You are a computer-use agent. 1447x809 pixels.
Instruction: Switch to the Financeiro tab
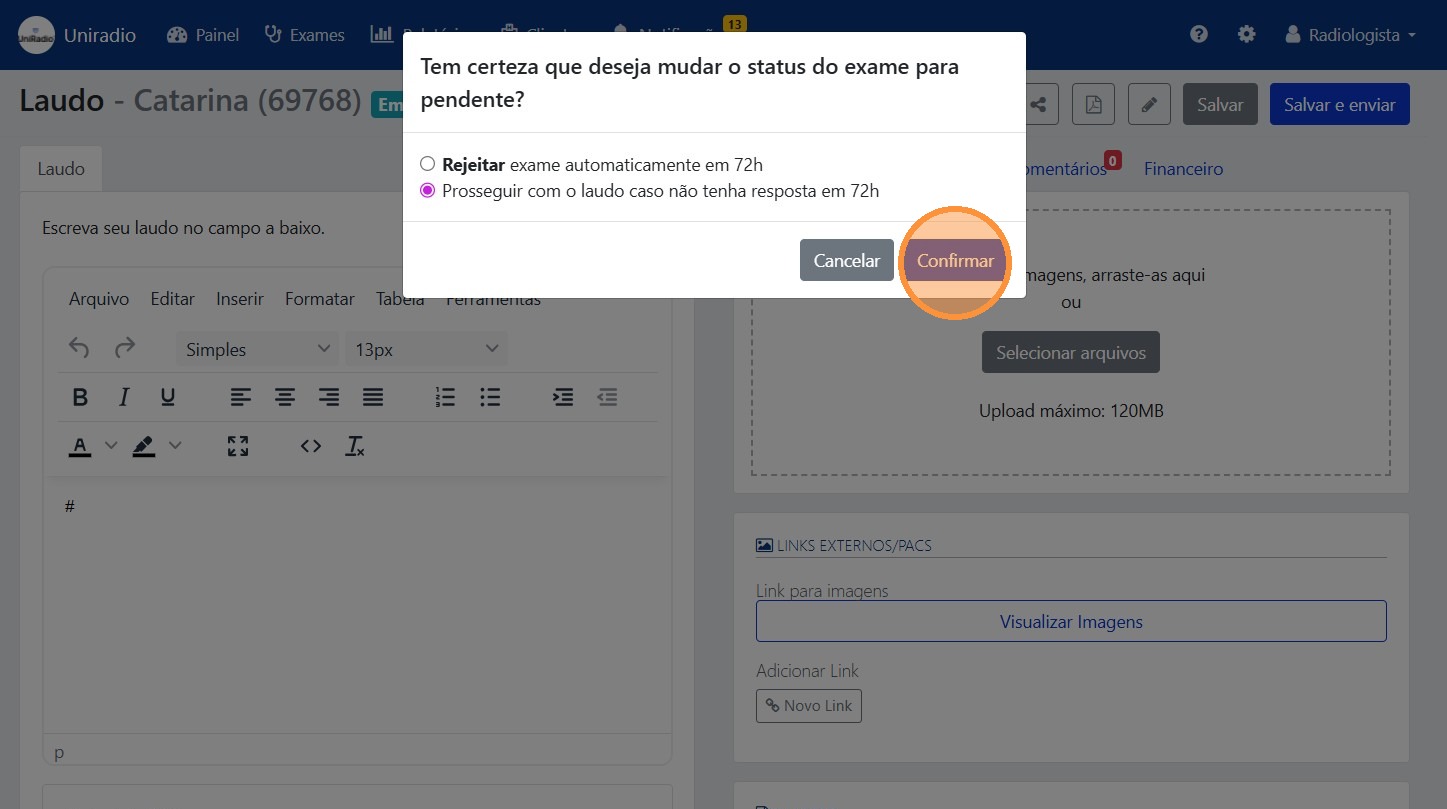[1183, 168]
